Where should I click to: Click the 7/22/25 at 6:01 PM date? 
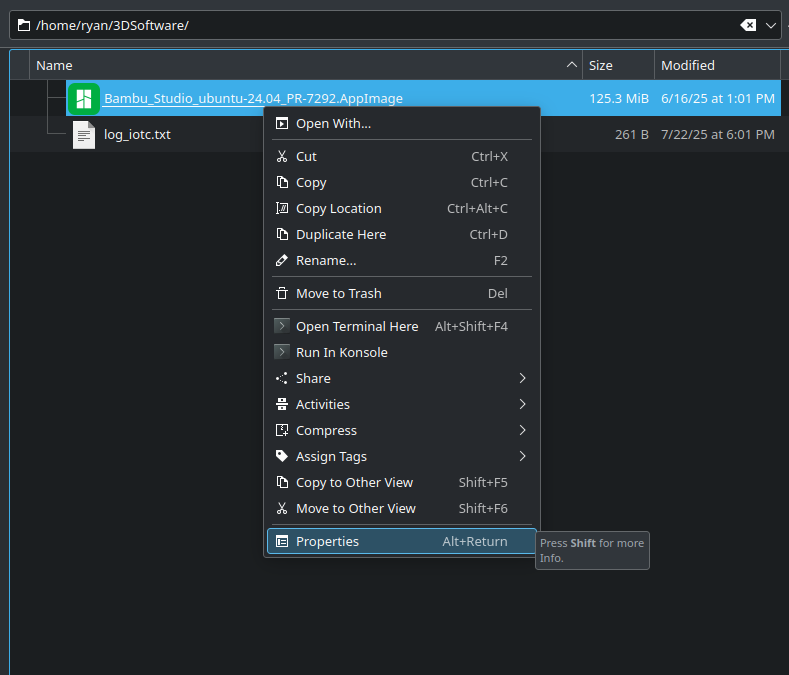[x=718, y=135]
